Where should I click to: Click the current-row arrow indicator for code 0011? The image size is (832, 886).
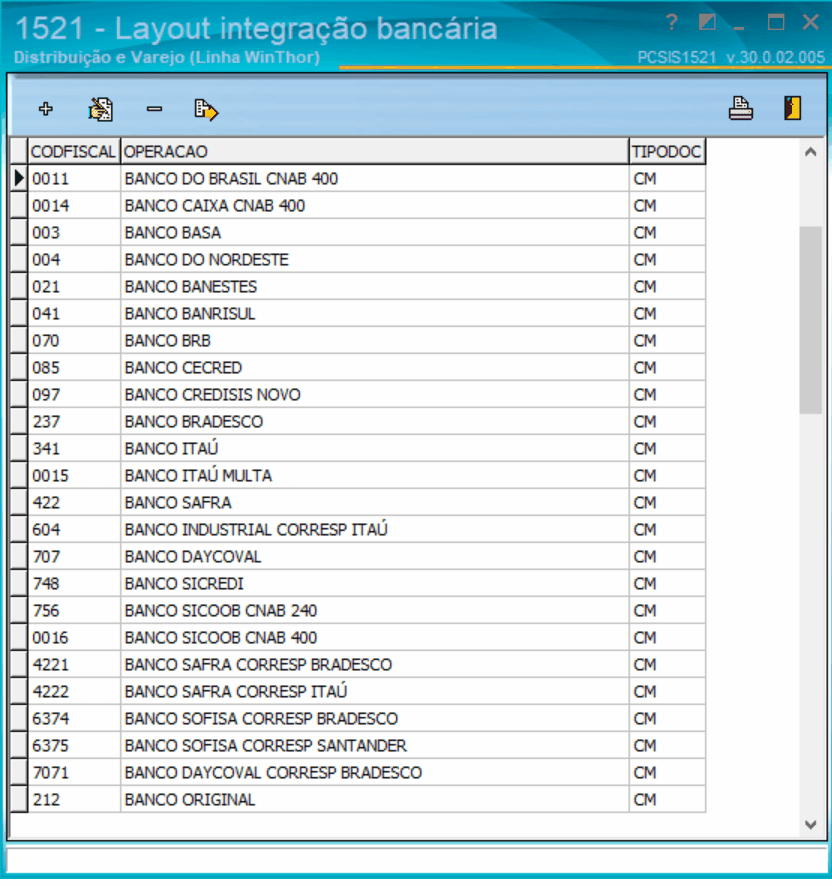[x=19, y=179]
